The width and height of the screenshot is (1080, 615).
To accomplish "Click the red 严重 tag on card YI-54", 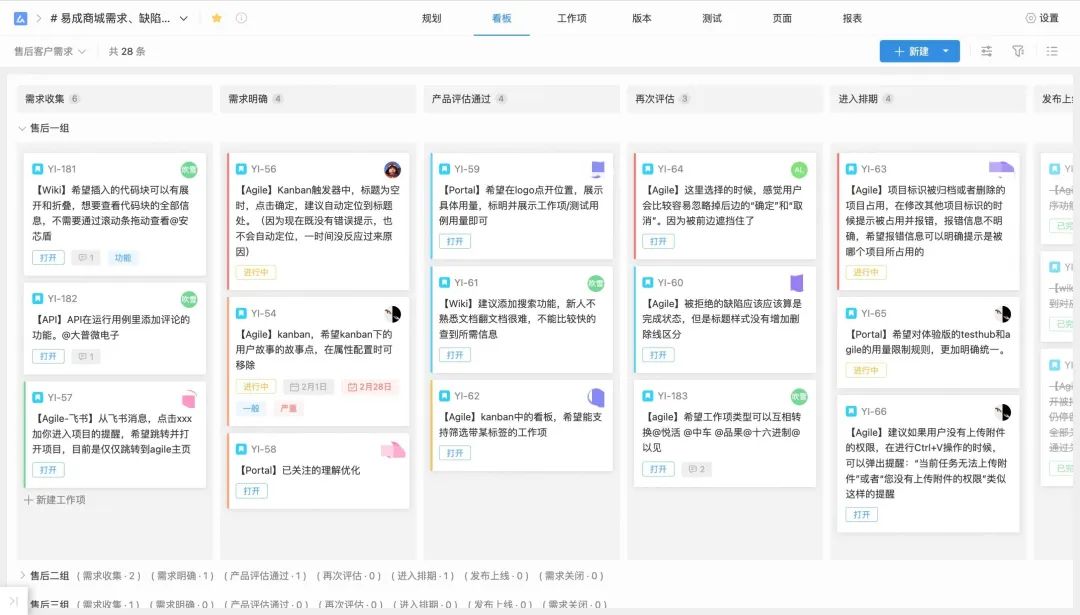I will tap(288, 408).
